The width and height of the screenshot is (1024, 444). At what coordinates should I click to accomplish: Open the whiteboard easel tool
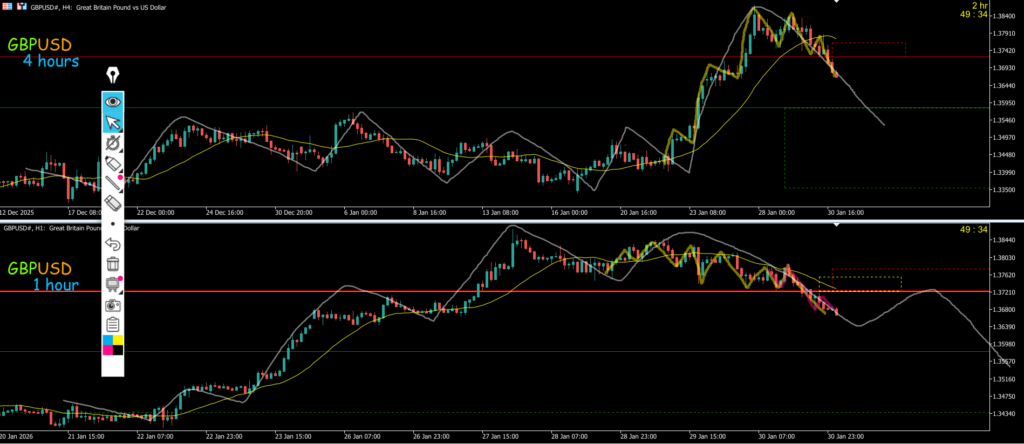(x=113, y=284)
